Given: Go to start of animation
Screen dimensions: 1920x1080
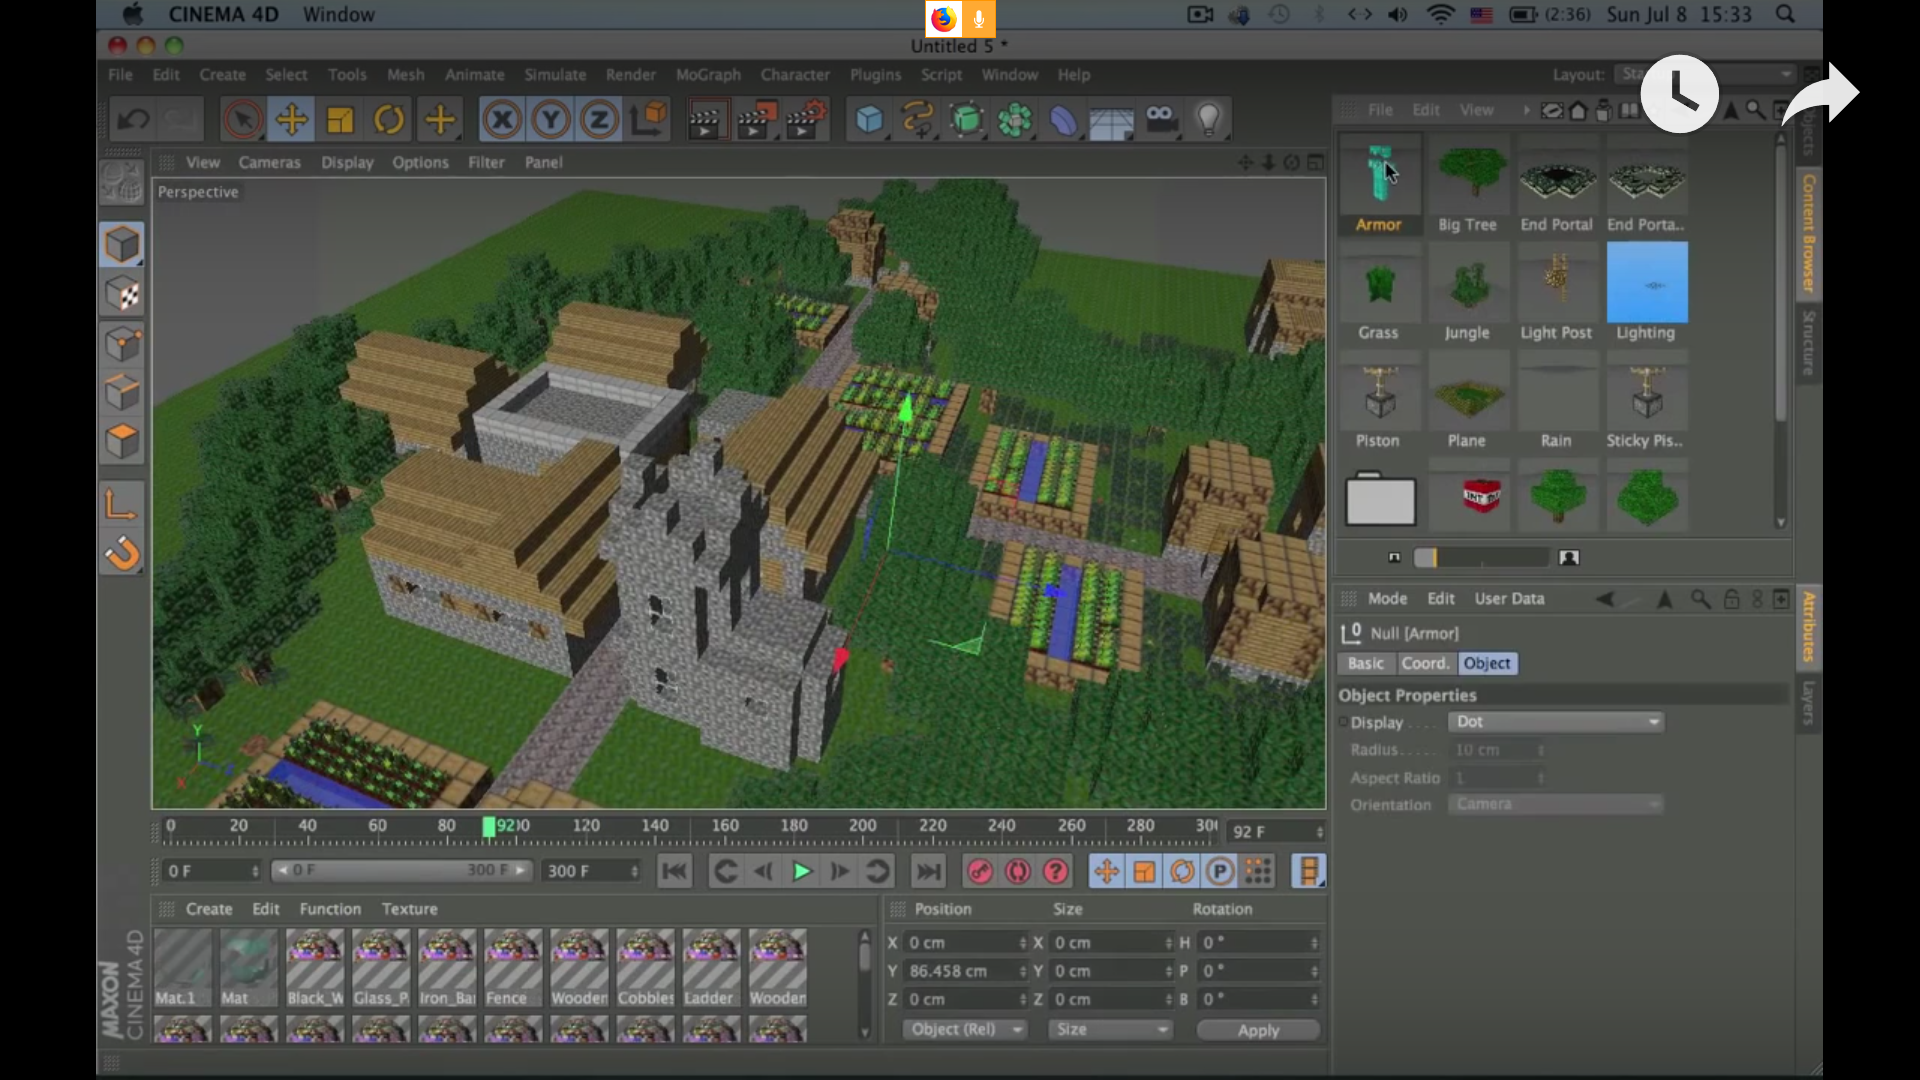Looking at the screenshot, I should pos(675,872).
